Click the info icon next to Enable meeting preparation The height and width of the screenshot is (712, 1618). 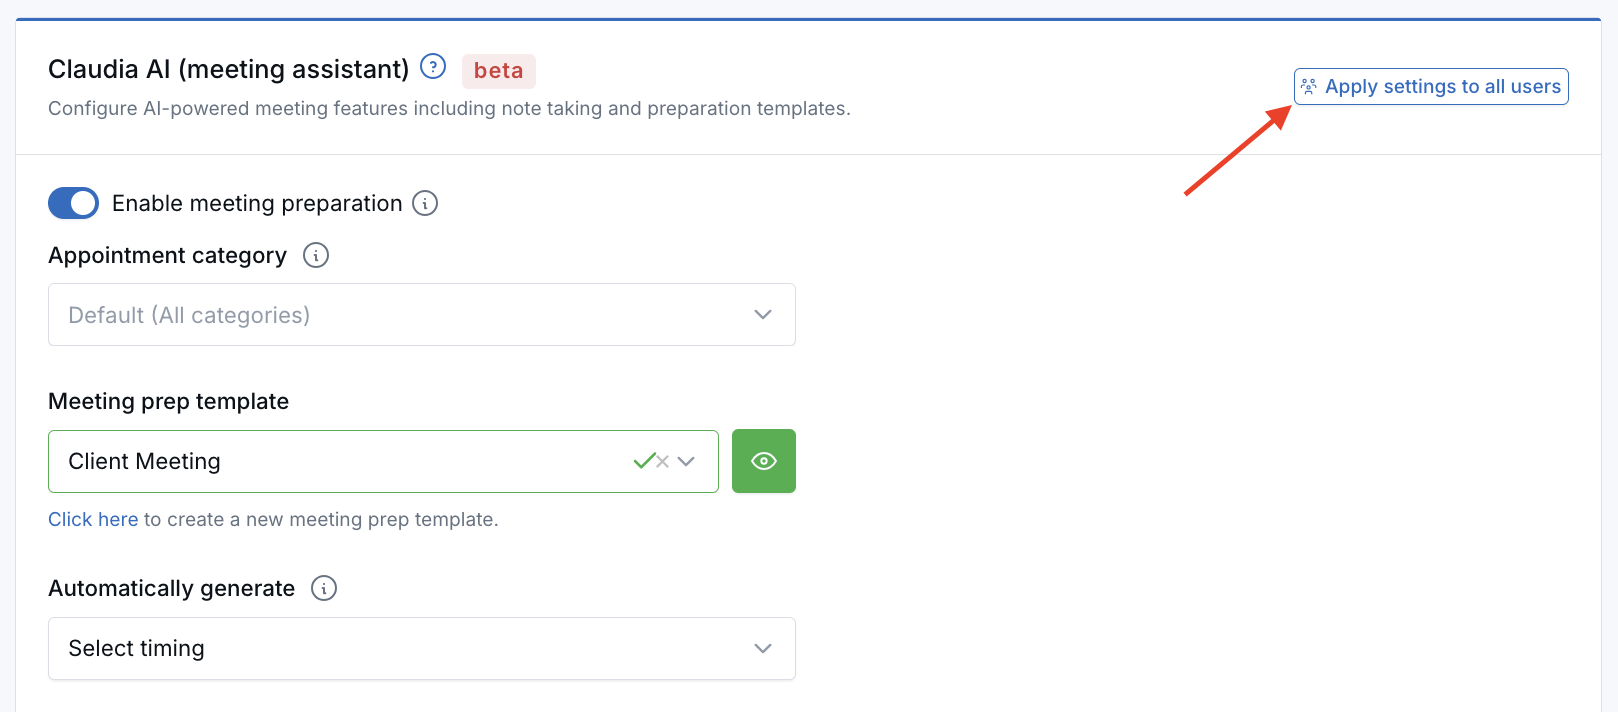click(x=424, y=203)
